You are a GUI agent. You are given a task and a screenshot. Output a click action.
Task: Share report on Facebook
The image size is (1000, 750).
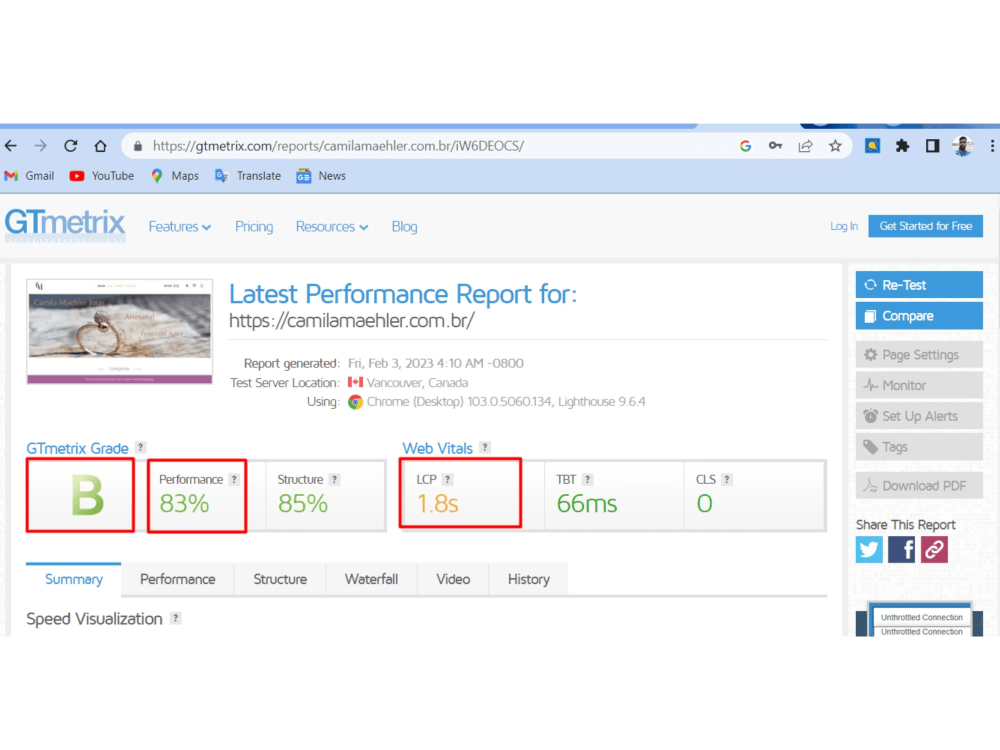[901, 549]
